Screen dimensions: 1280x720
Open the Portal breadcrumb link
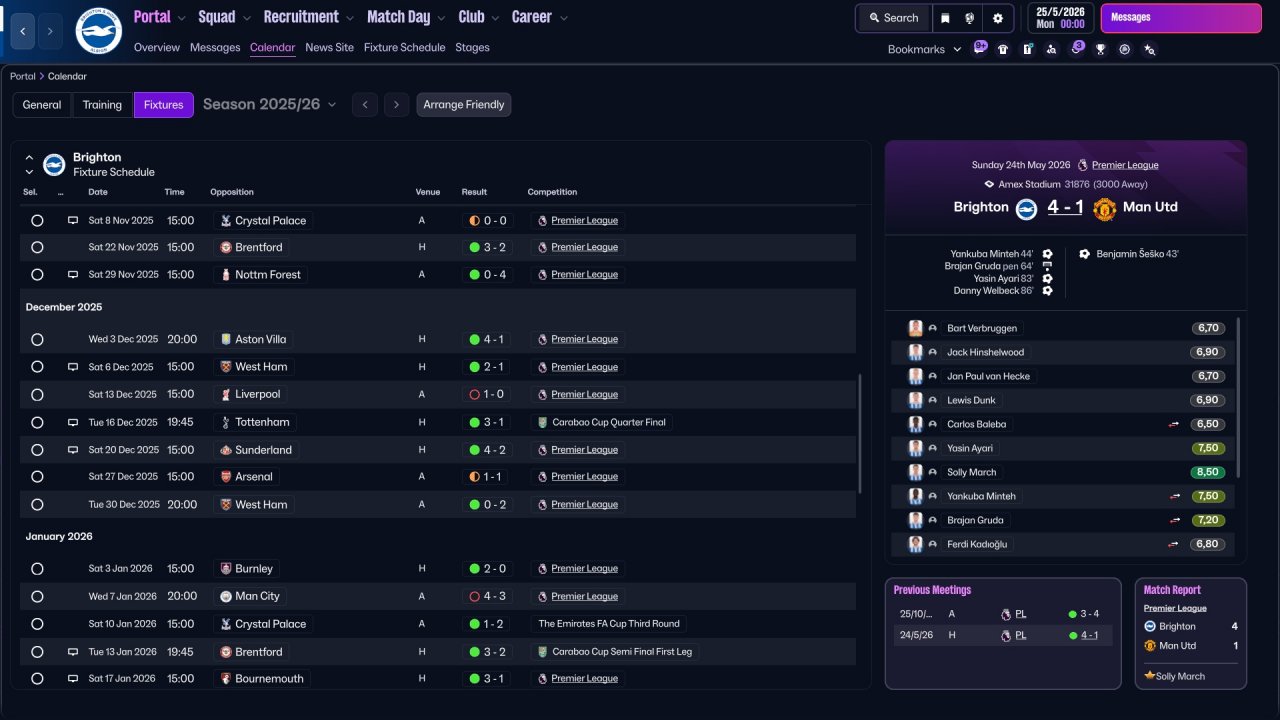click(23, 76)
